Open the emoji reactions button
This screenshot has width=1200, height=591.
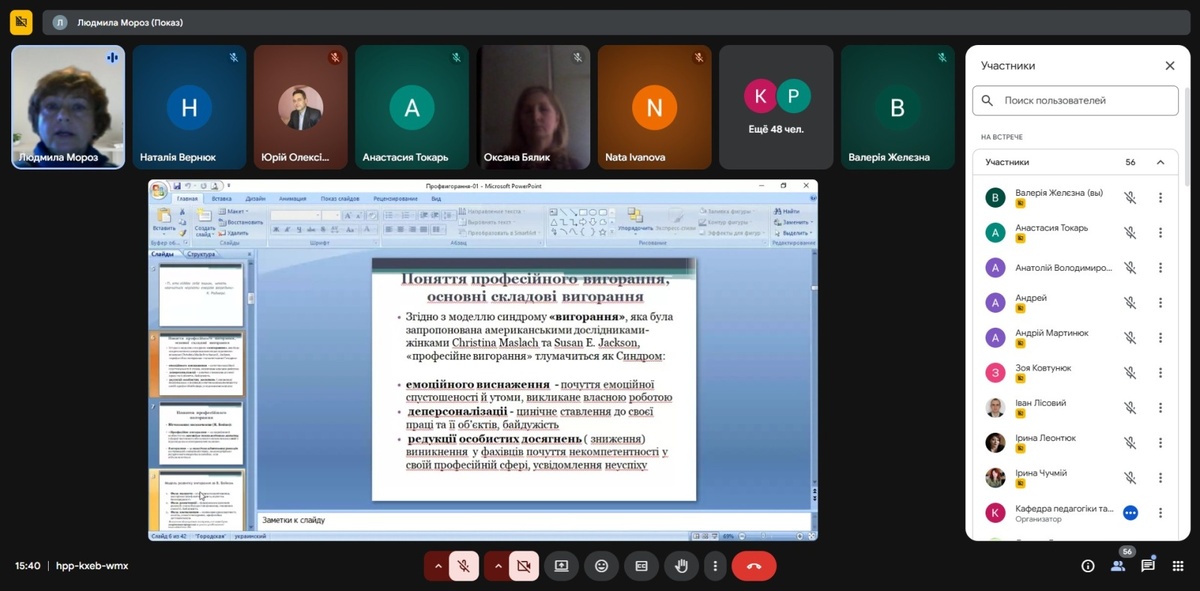pyautogui.click(x=601, y=566)
